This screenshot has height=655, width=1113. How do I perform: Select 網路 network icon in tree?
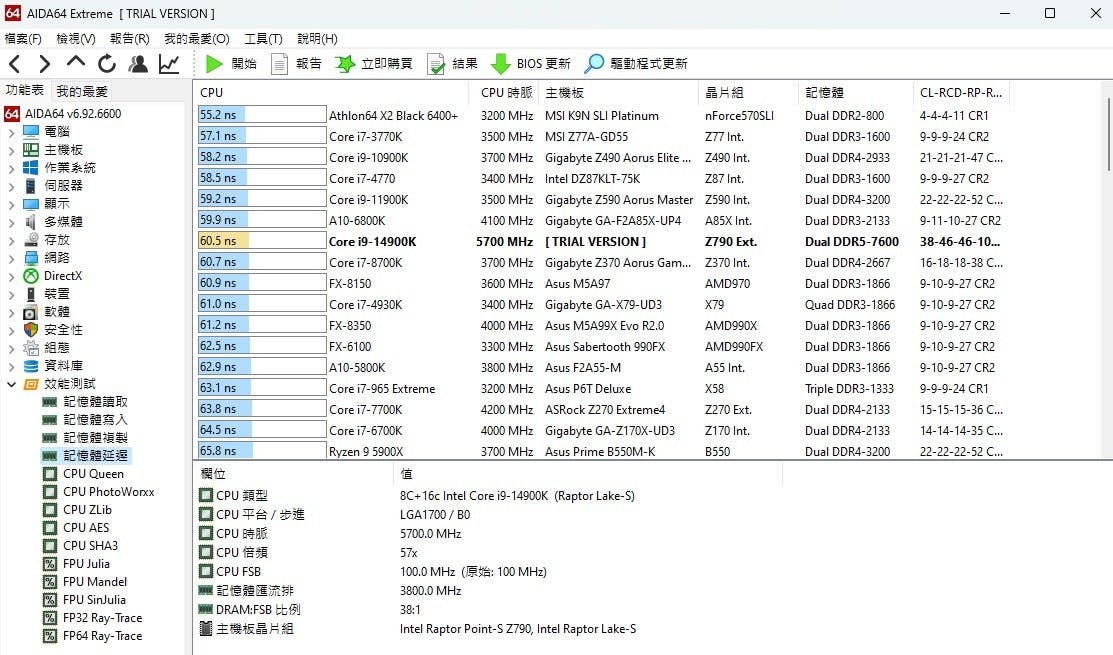(x=31, y=258)
